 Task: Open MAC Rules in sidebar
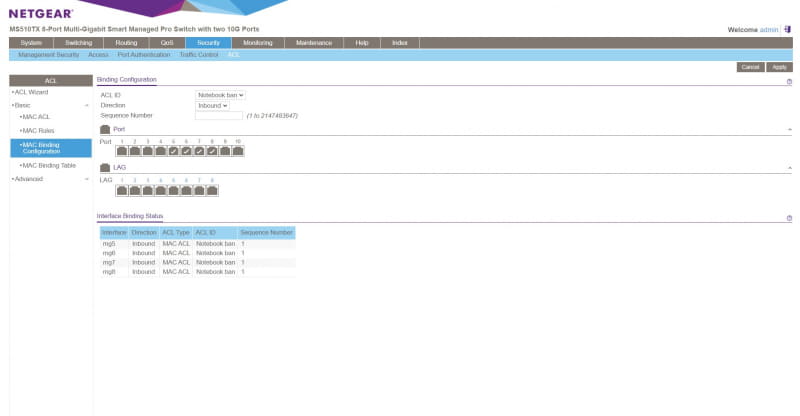coord(37,131)
